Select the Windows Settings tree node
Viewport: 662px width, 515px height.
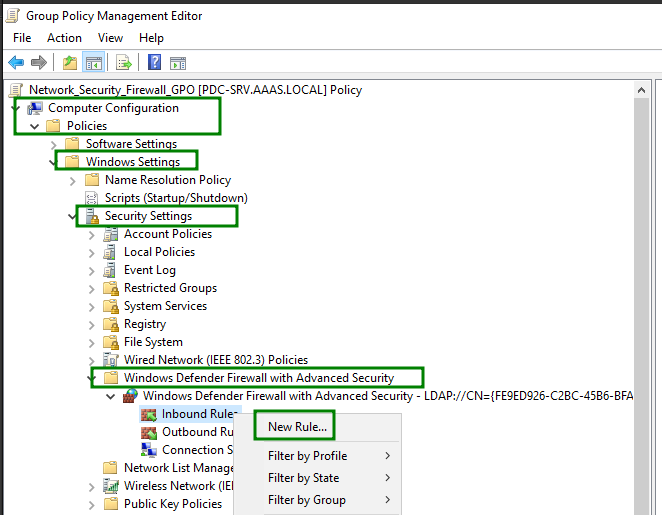tap(133, 162)
